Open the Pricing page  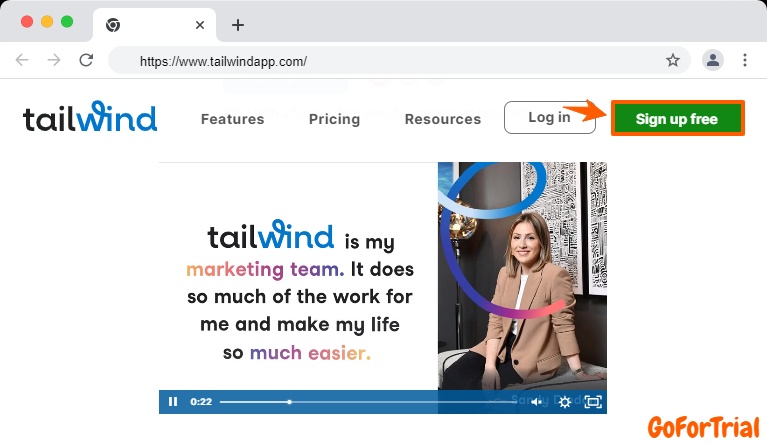(335, 119)
